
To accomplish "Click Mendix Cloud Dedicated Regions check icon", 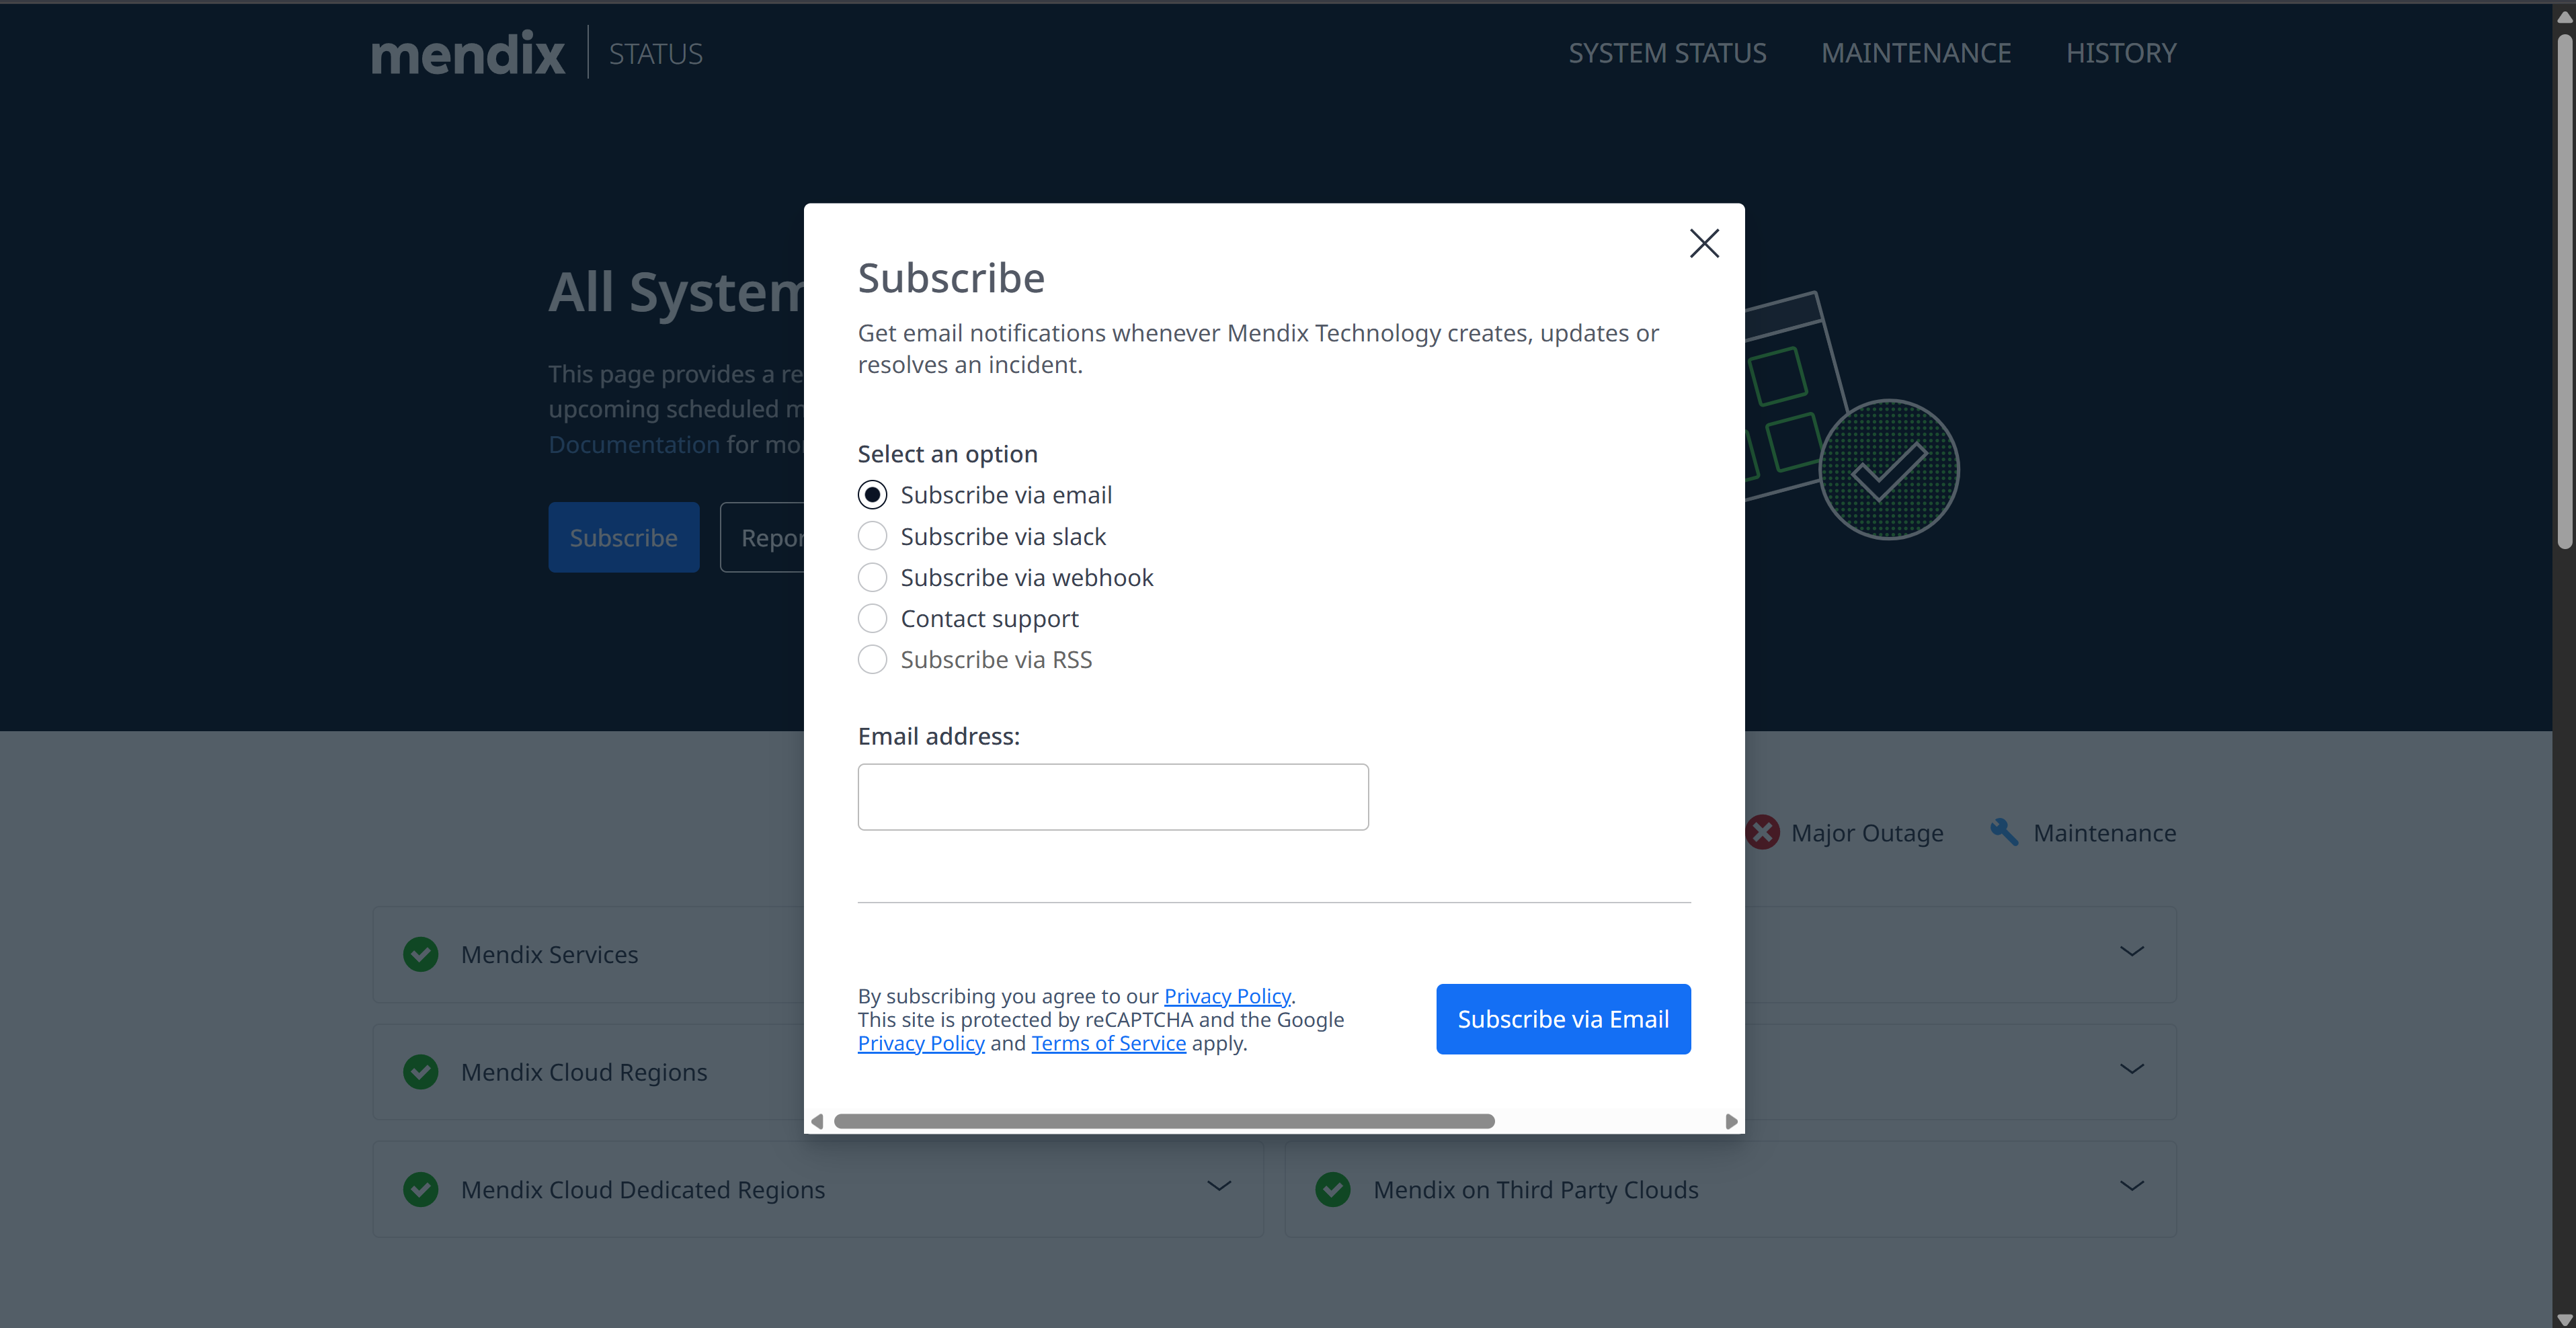I will (x=421, y=1189).
